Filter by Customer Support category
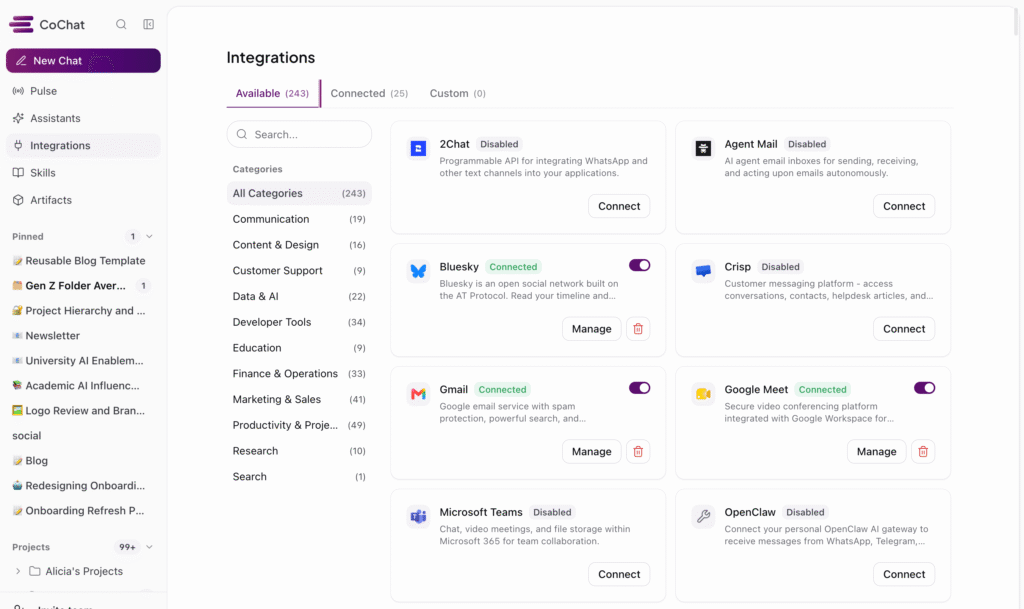1024x609 pixels. pos(299,270)
